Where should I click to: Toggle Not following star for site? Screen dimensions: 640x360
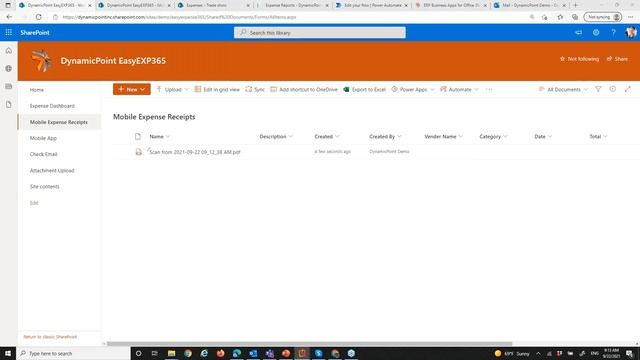[579, 59]
